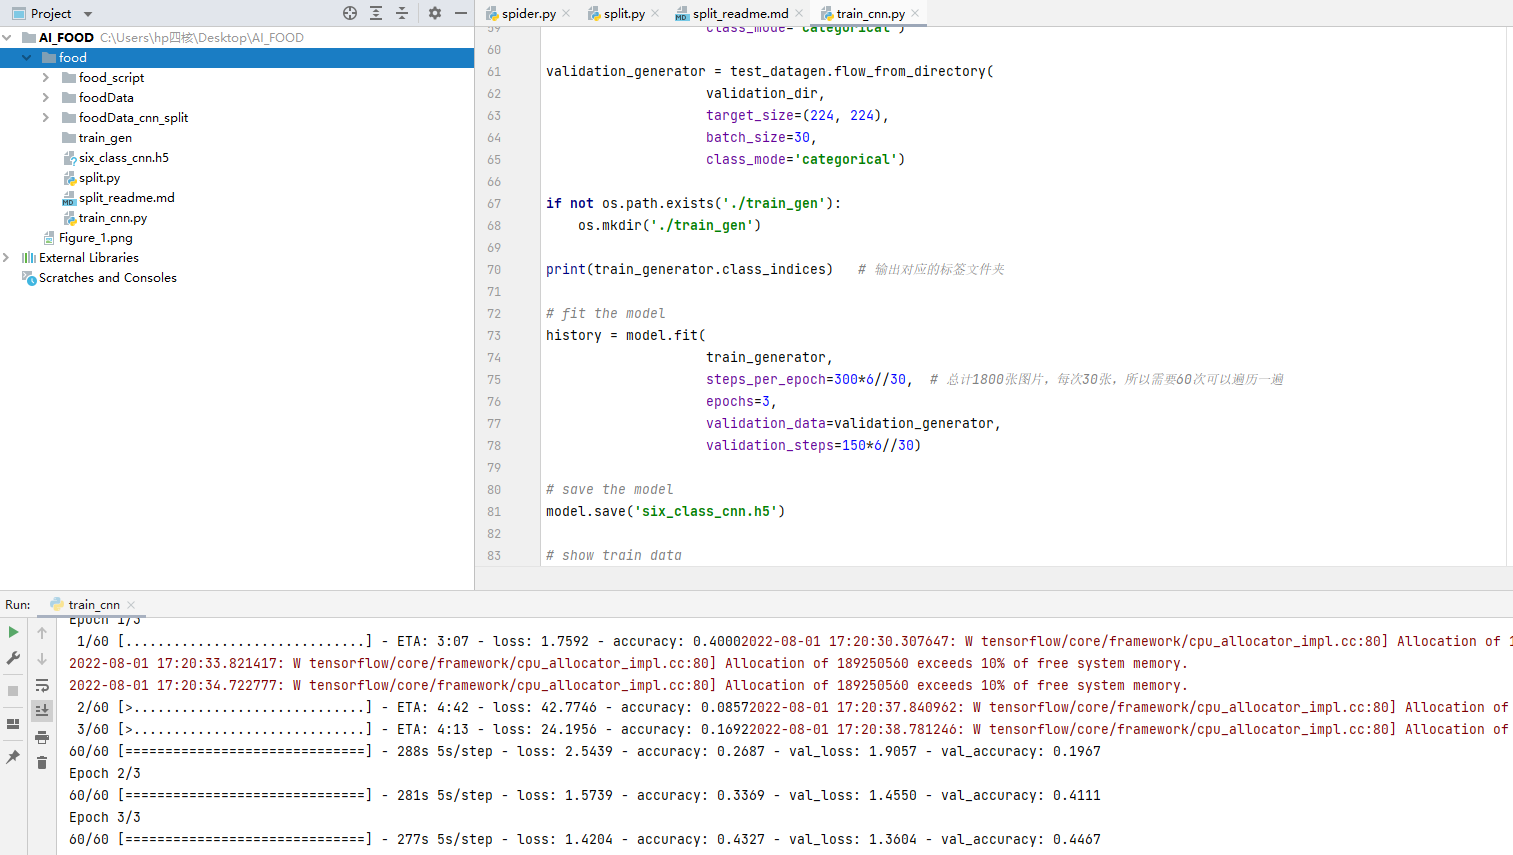Open the Project view dropdown
The image size is (1513, 855).
coord(88,14)
